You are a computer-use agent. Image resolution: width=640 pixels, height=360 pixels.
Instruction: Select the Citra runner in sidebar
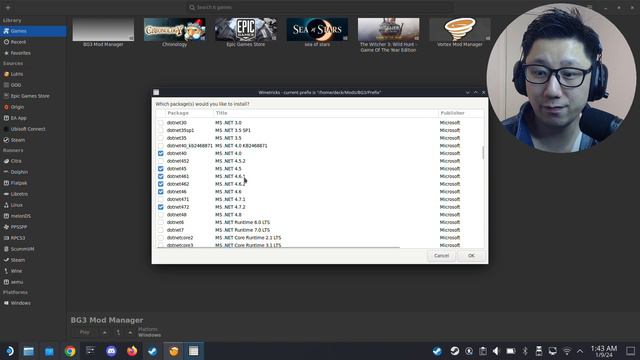pyautogui.click(x=33, y=161)
